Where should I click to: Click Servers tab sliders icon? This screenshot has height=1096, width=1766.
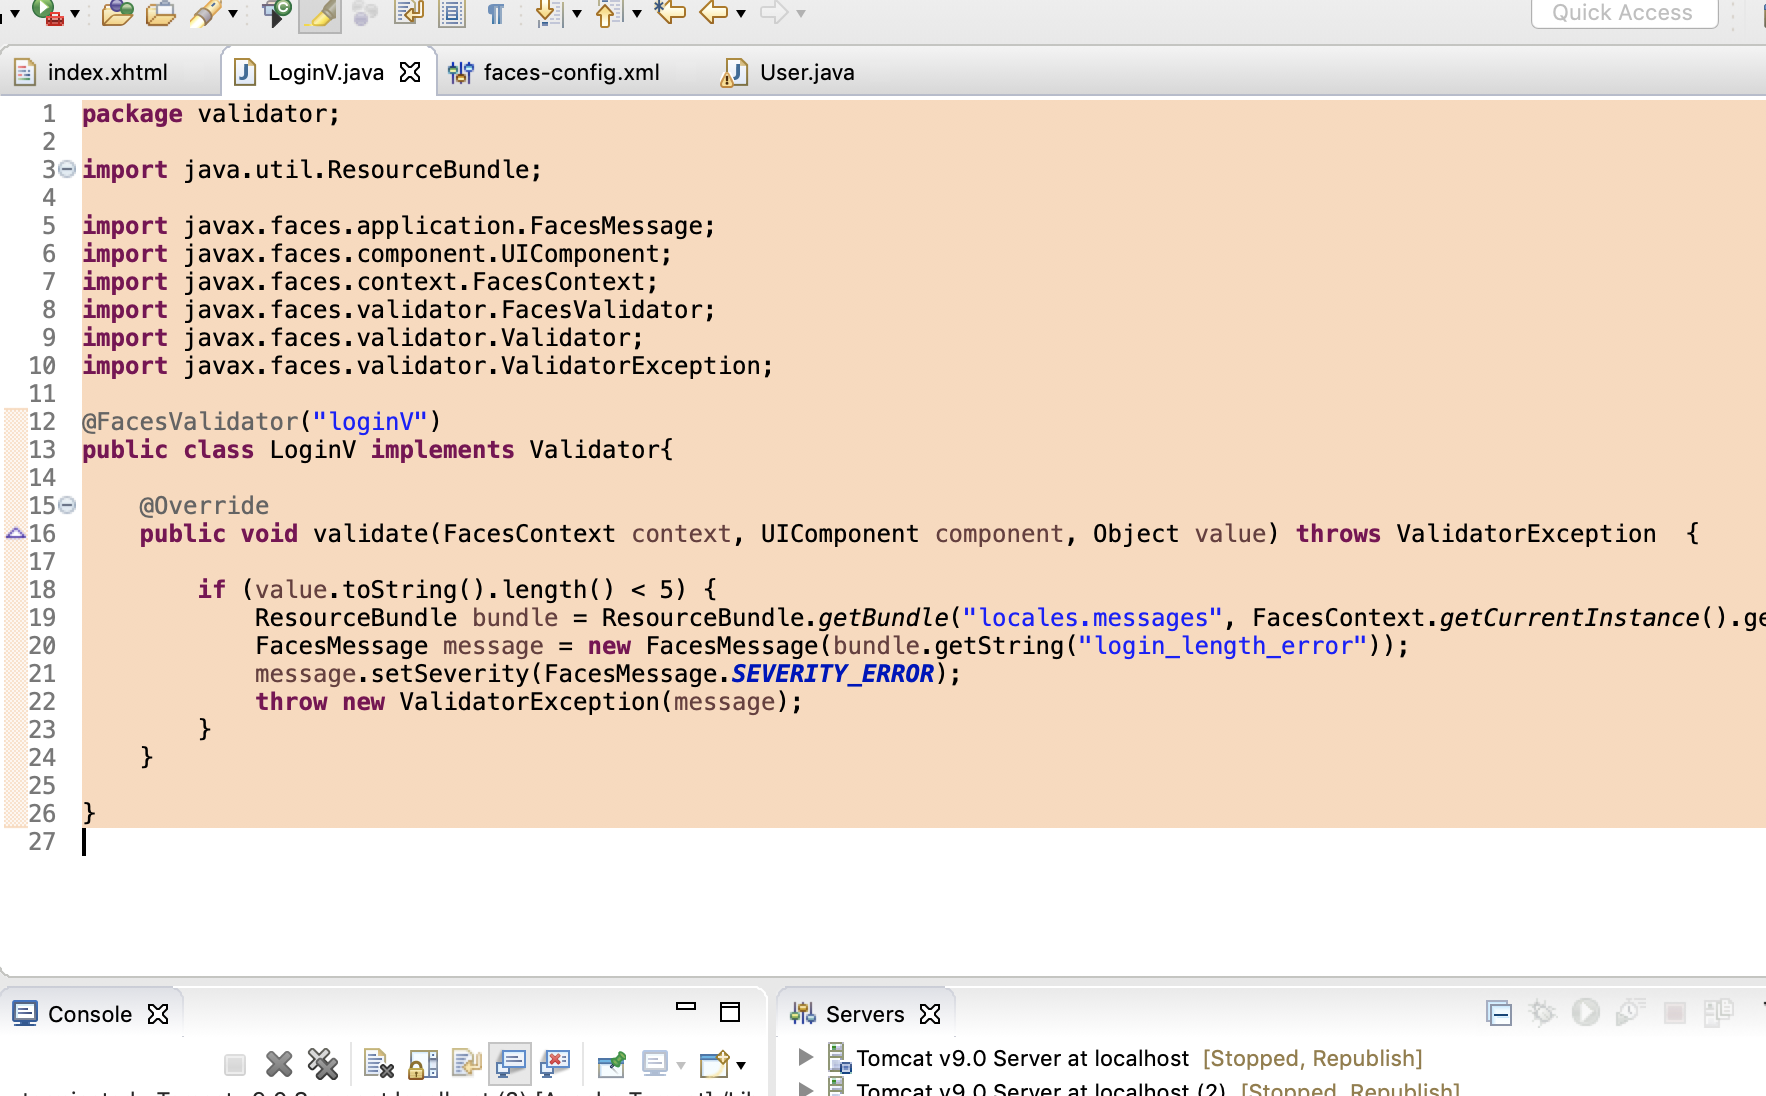(803, 1014)
